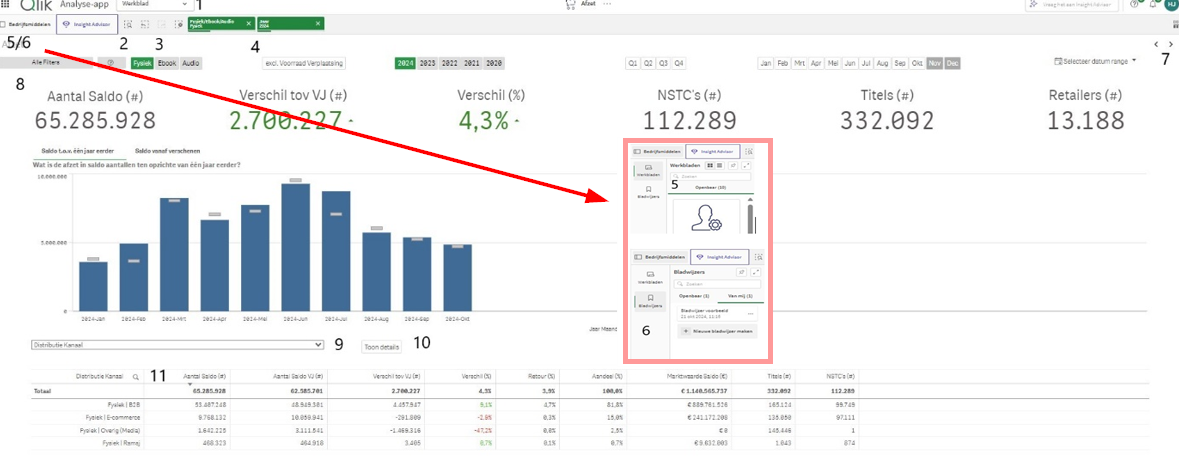Click the Fysiek | Overig (Media) row
The height and width of the screenshot is (456, 1179).
pyautogui.click(x=444, y=428)
